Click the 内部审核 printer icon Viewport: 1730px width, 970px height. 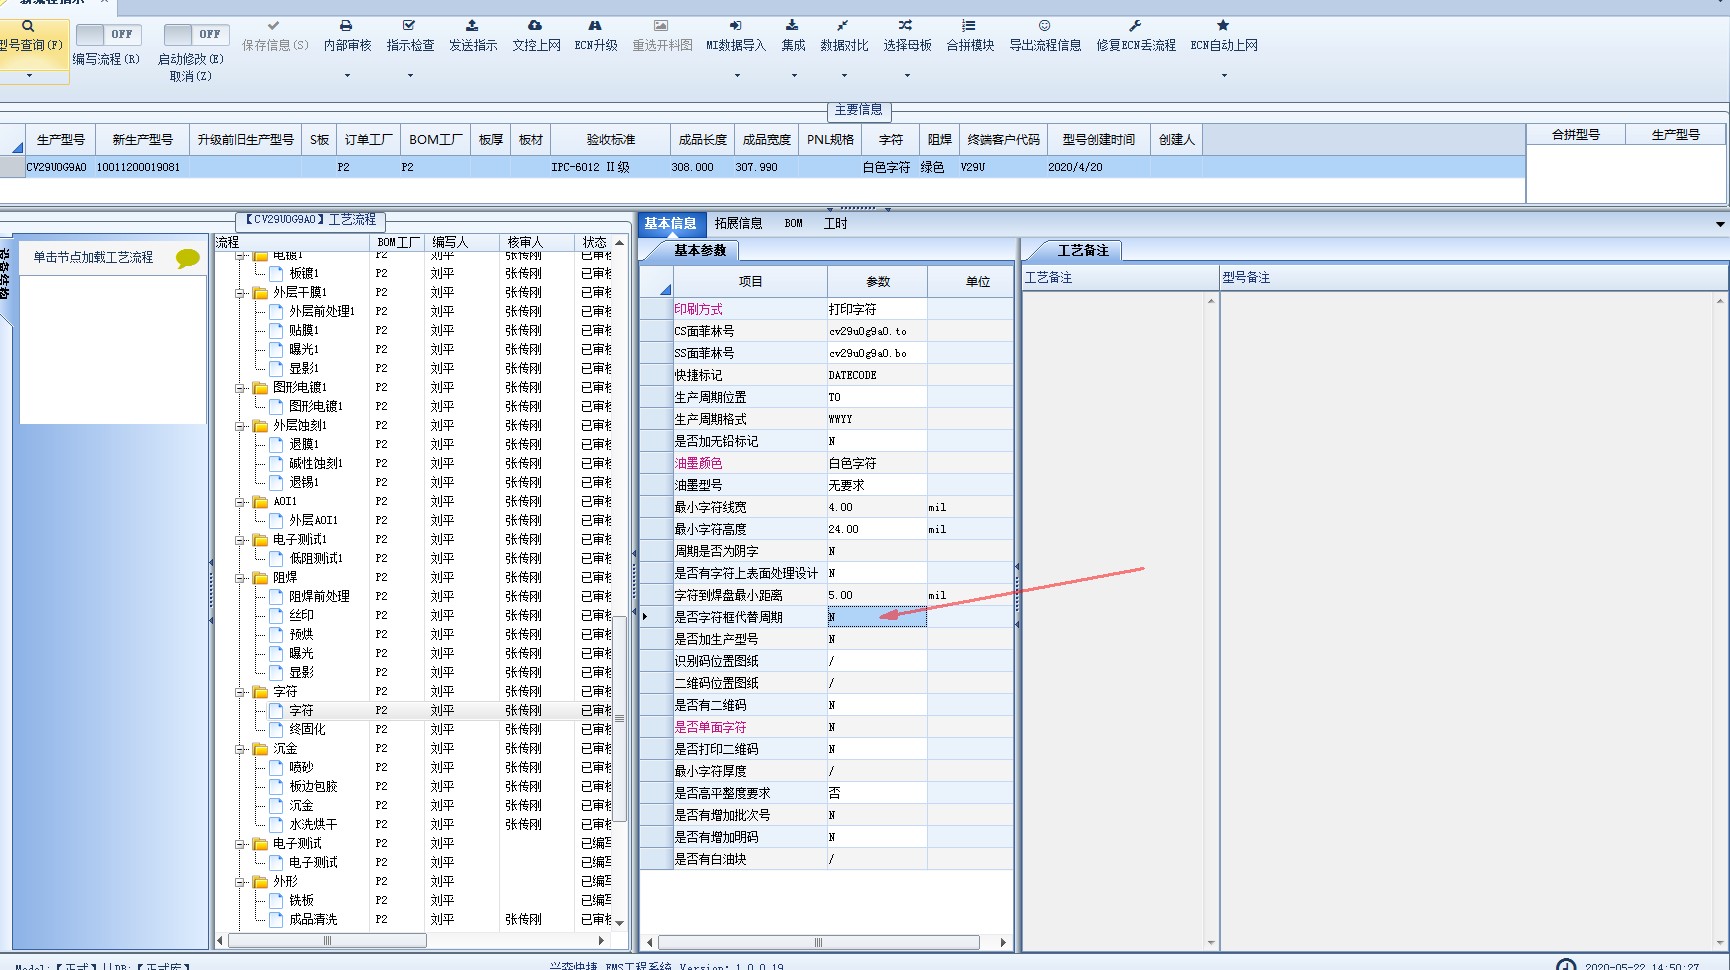346,25
